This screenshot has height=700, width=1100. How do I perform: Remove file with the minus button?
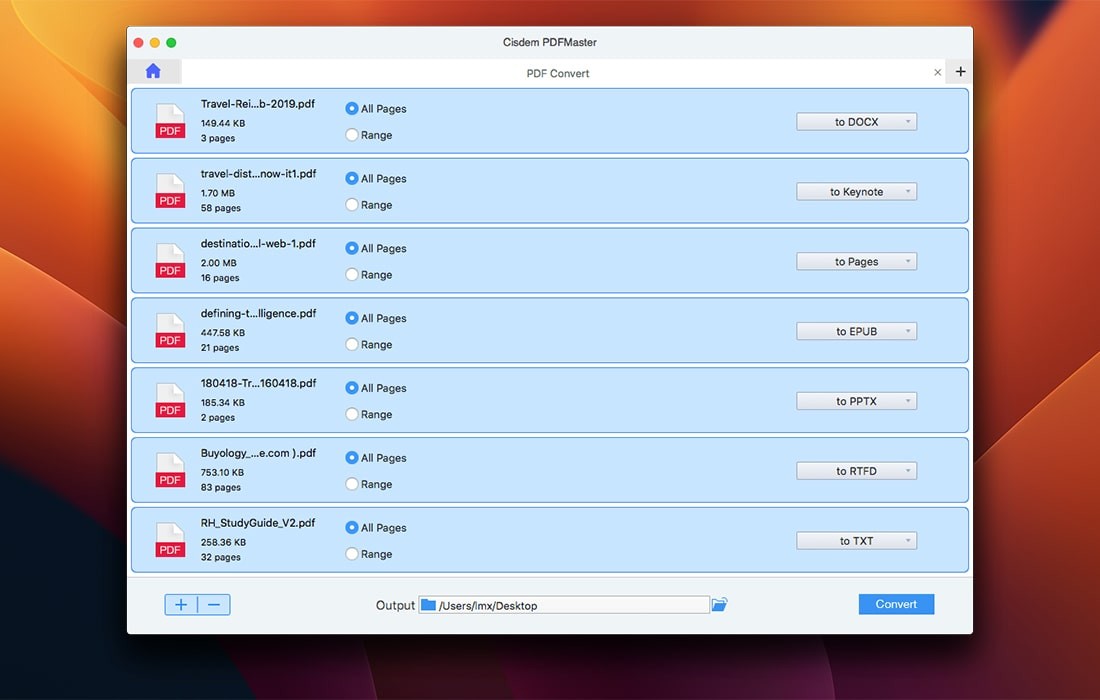coord(214,605)
